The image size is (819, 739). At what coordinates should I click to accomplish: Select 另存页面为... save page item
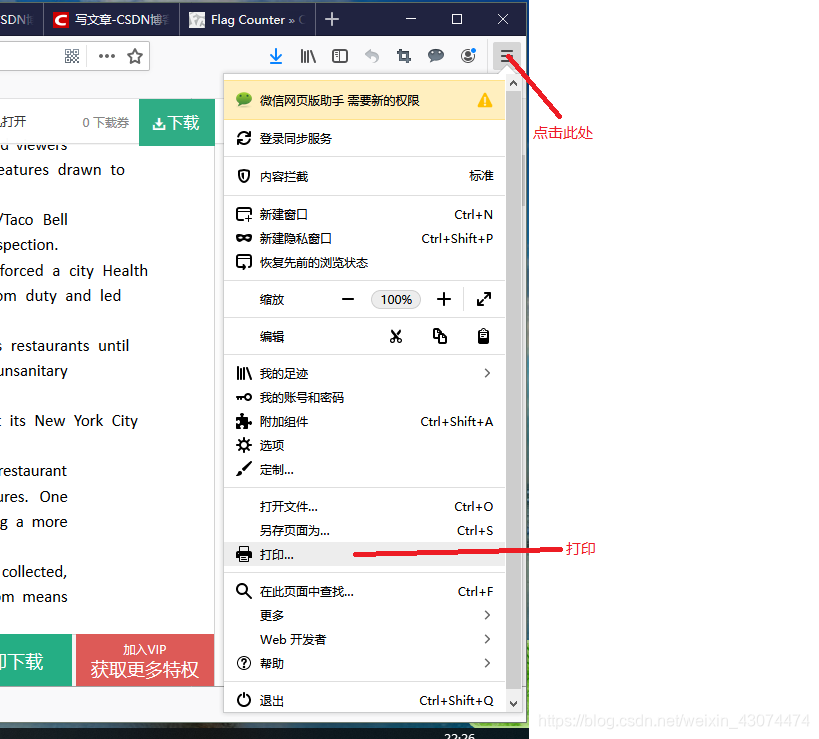tap(365, 531)
